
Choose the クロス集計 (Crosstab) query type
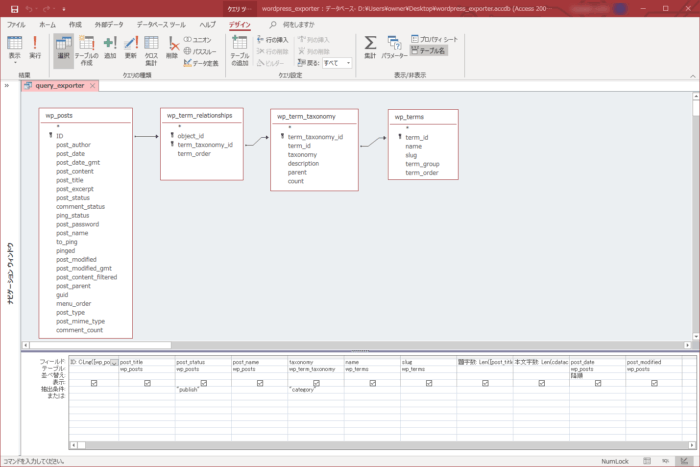coord(151,50)
